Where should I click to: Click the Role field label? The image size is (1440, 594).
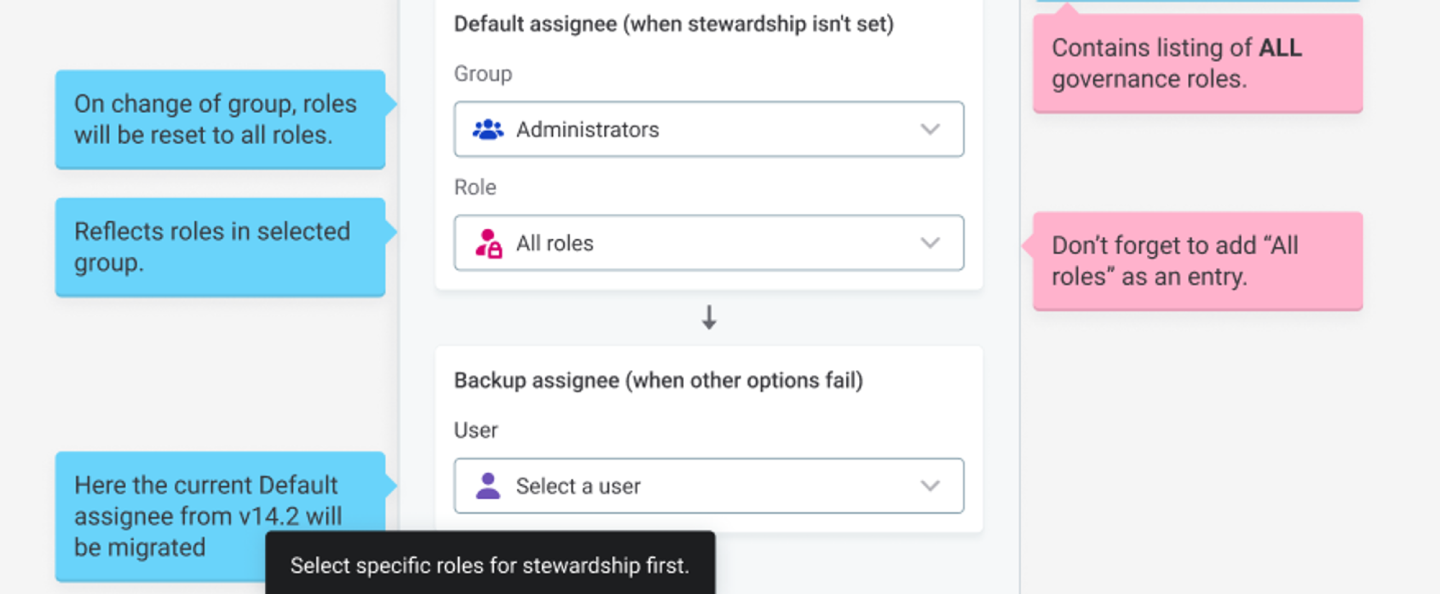tap(475, 187)
